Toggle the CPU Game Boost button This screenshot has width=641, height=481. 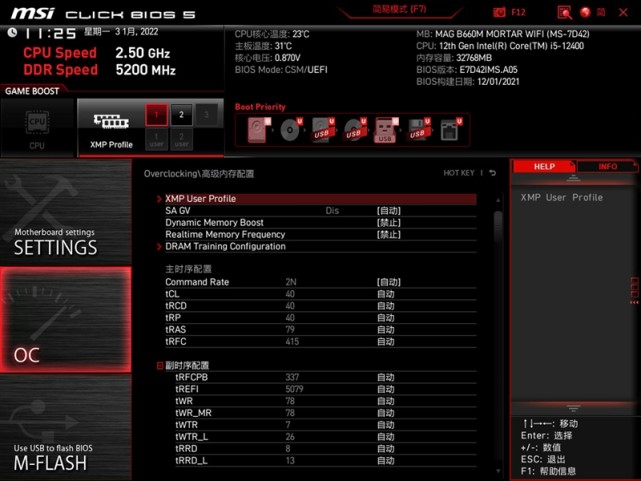(x=37, y=128)
